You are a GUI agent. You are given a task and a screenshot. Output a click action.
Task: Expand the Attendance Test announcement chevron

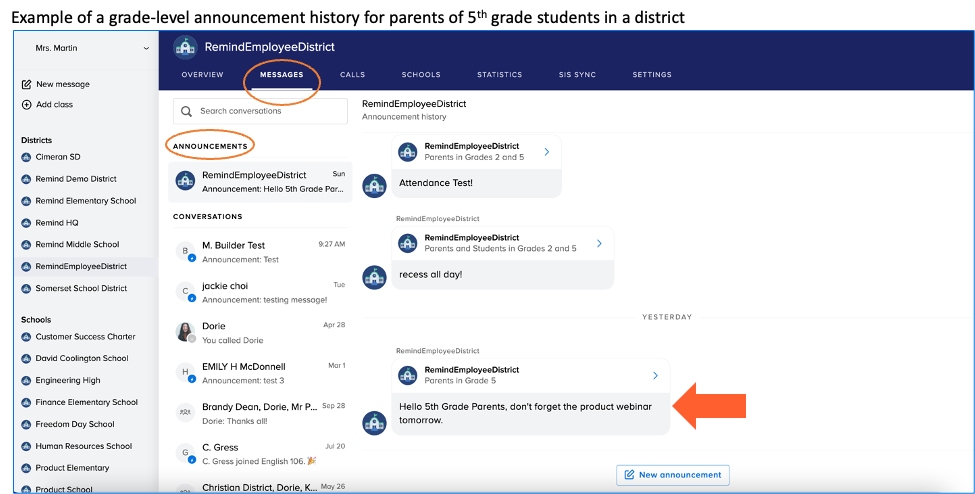[547, 152]
